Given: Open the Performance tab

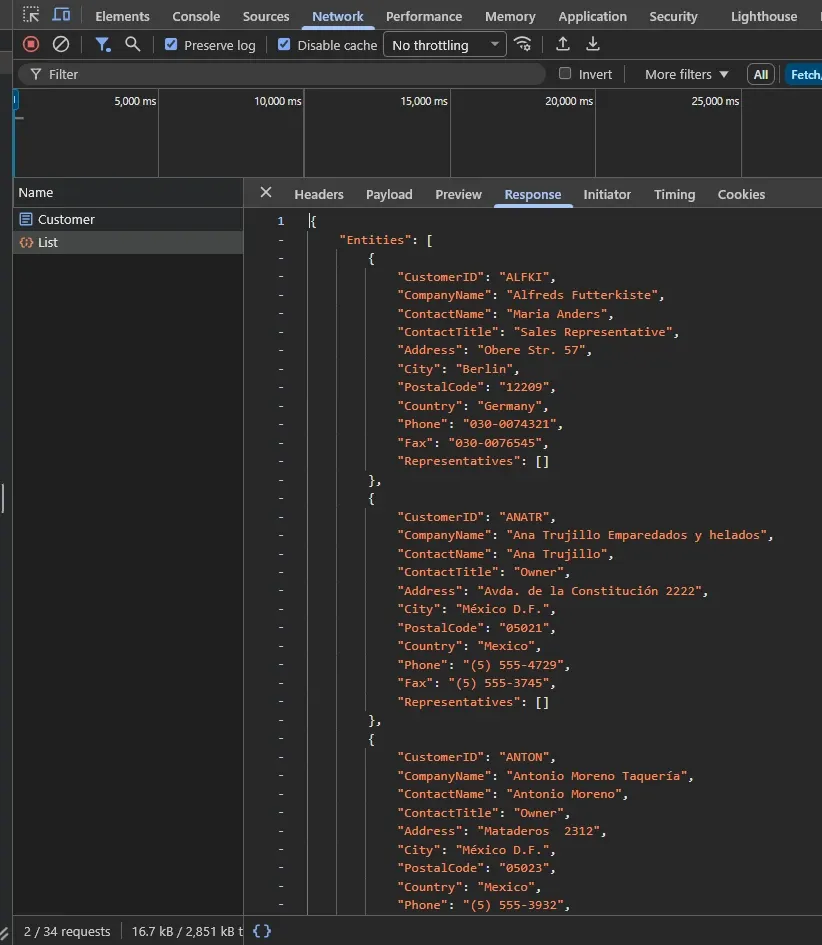Looking at the screenshot, I should pyautogui.click(x=424, y=16).
